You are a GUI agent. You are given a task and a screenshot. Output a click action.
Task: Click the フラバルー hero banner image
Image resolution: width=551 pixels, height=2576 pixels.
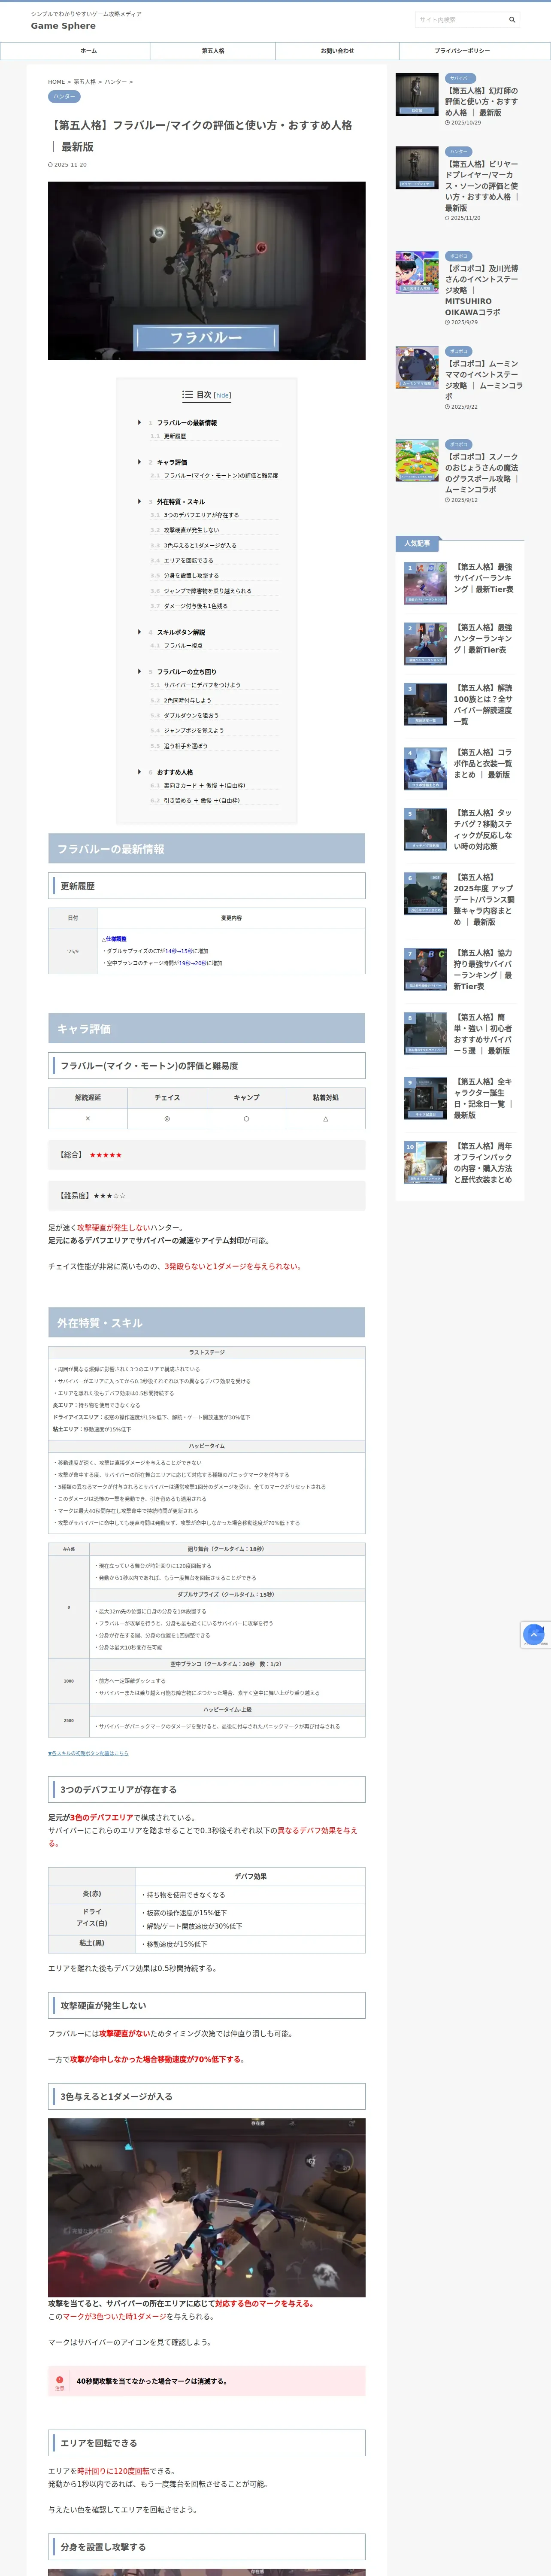click(x=206, y=271)
